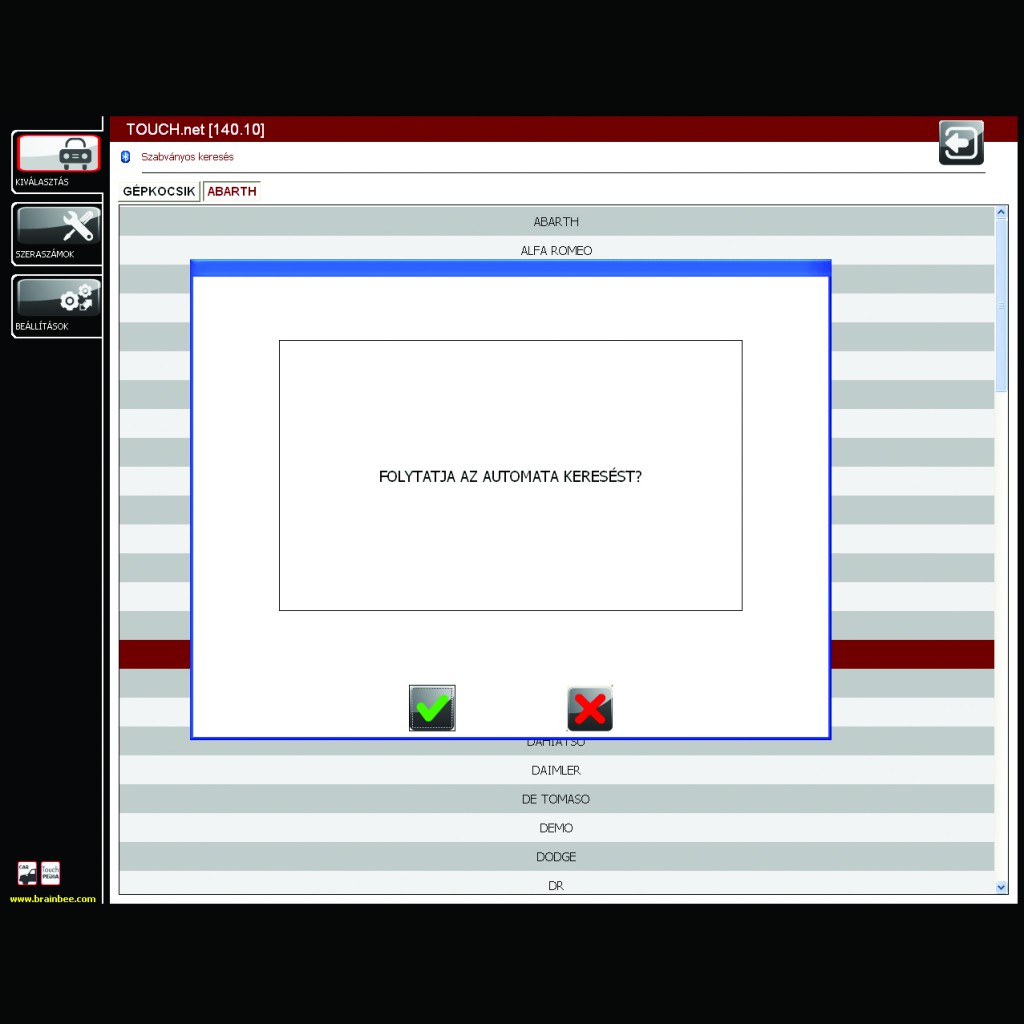Image resolution: width=1024 pixels, height=1024 pixels.
Task: Open the Beállítások settings section
Action: [58, 306]
